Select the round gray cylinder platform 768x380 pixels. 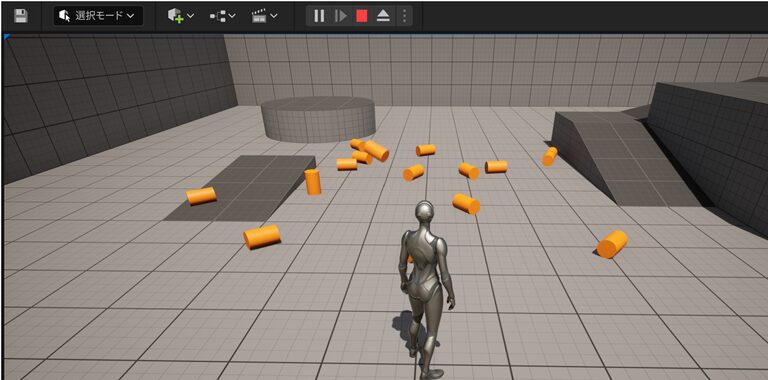point(318,119)
